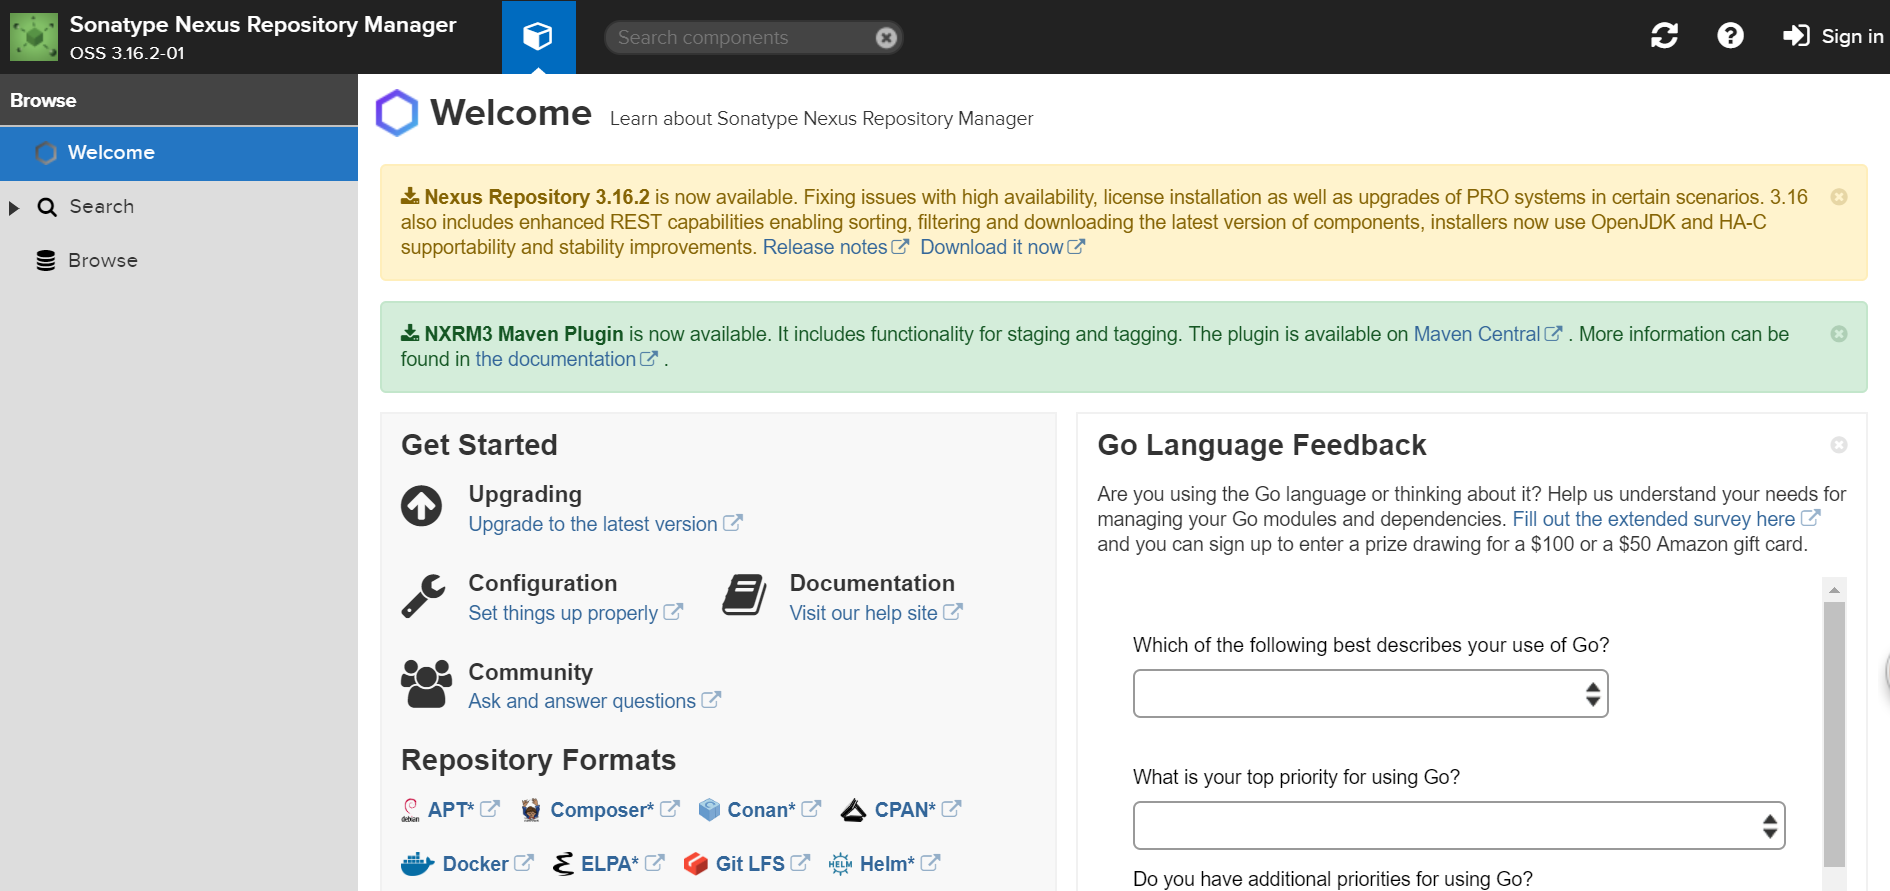Click the Conan cube icon
Screen dimensions: 1890x891
click(x=709, y=810)
